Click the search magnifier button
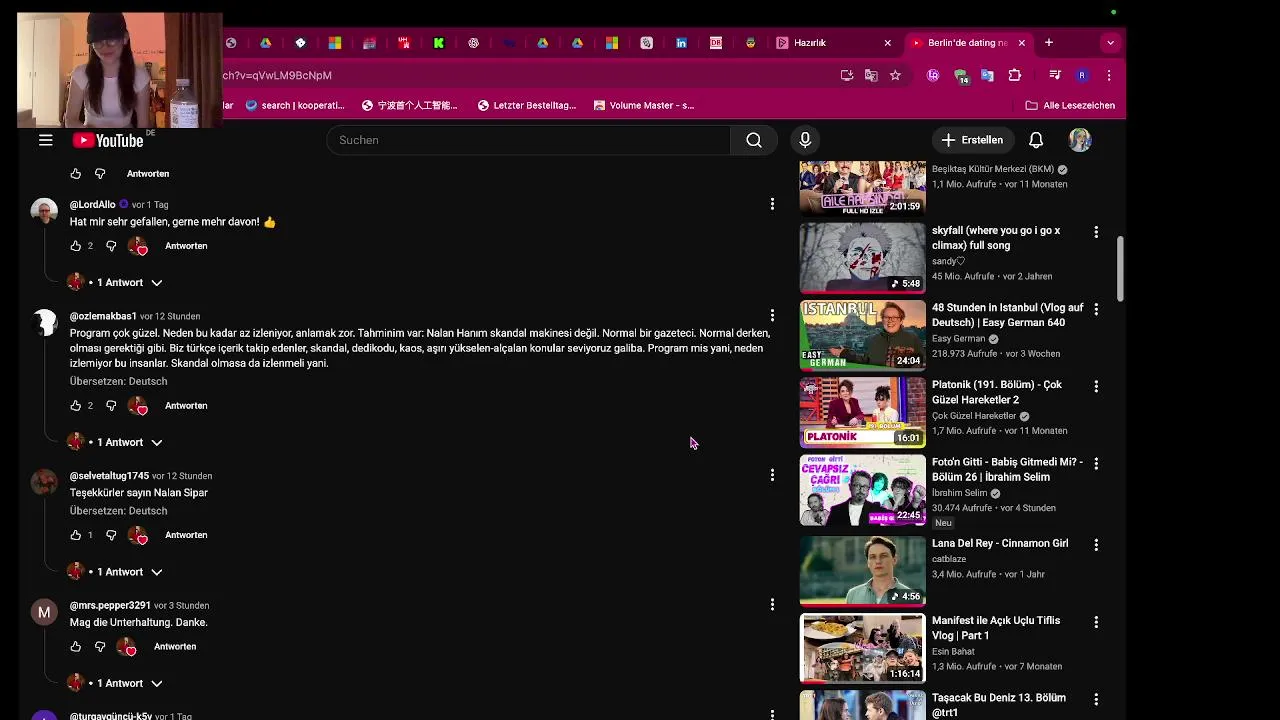1280x720 pixels. 754,140
